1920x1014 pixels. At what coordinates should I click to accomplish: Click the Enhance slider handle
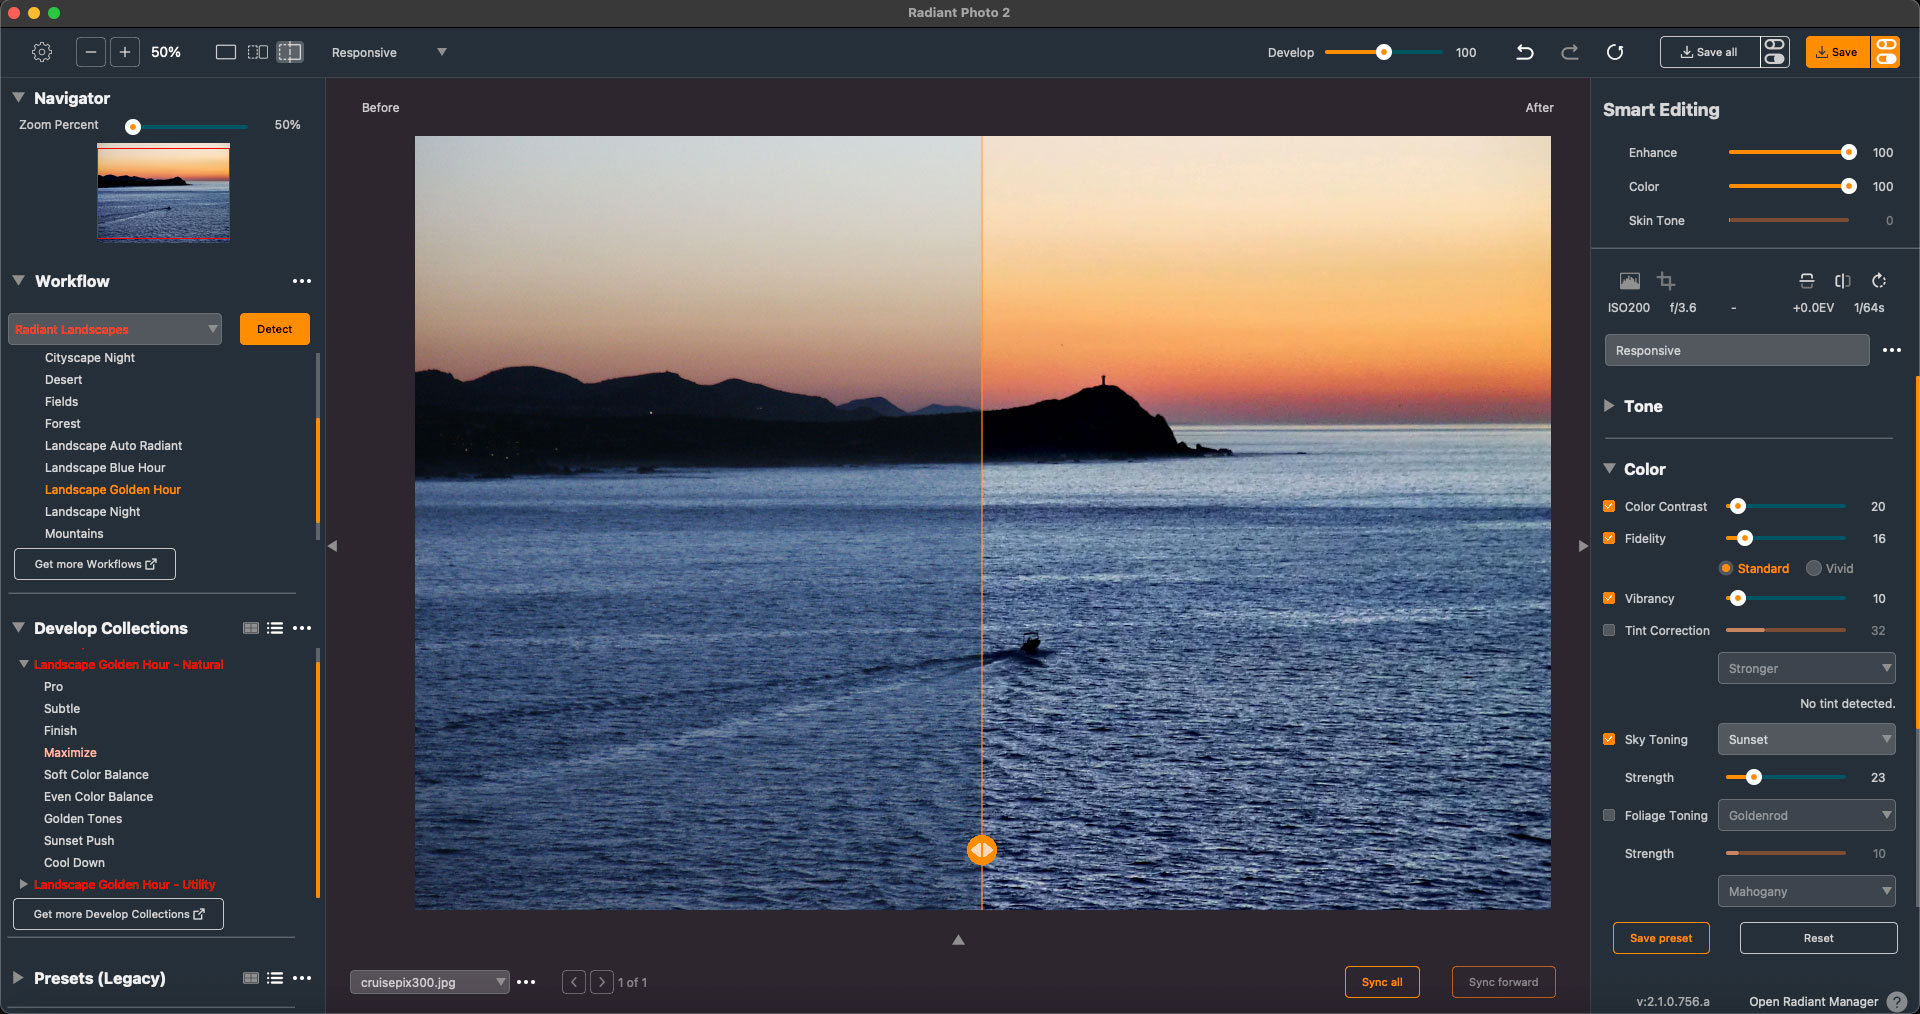point(1848,153)
